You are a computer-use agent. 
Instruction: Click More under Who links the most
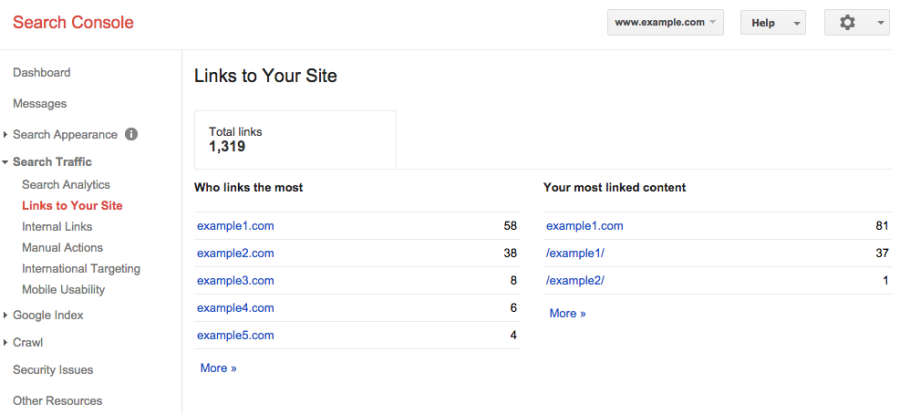(218, 368)
